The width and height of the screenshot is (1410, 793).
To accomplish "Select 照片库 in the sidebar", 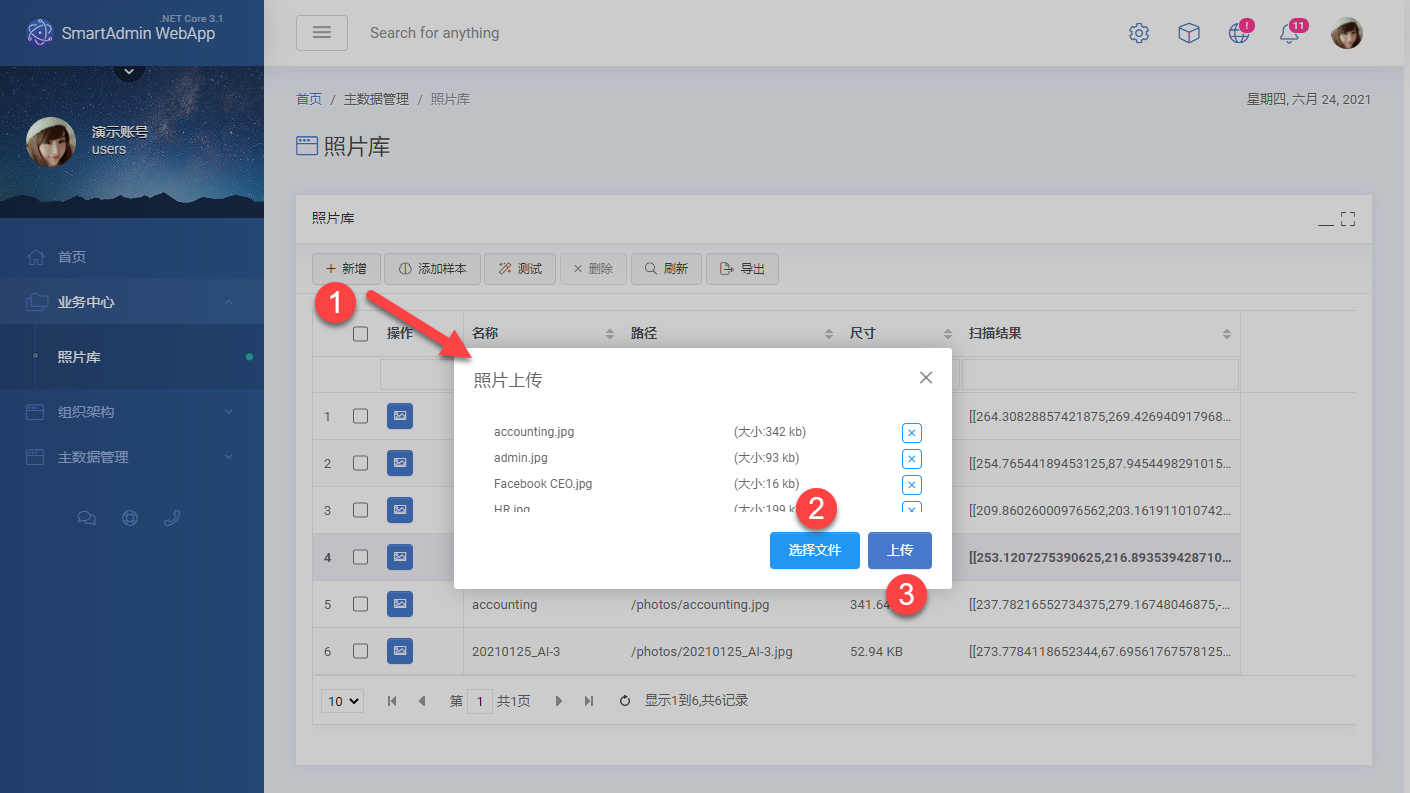I will [x=132, y=357].
